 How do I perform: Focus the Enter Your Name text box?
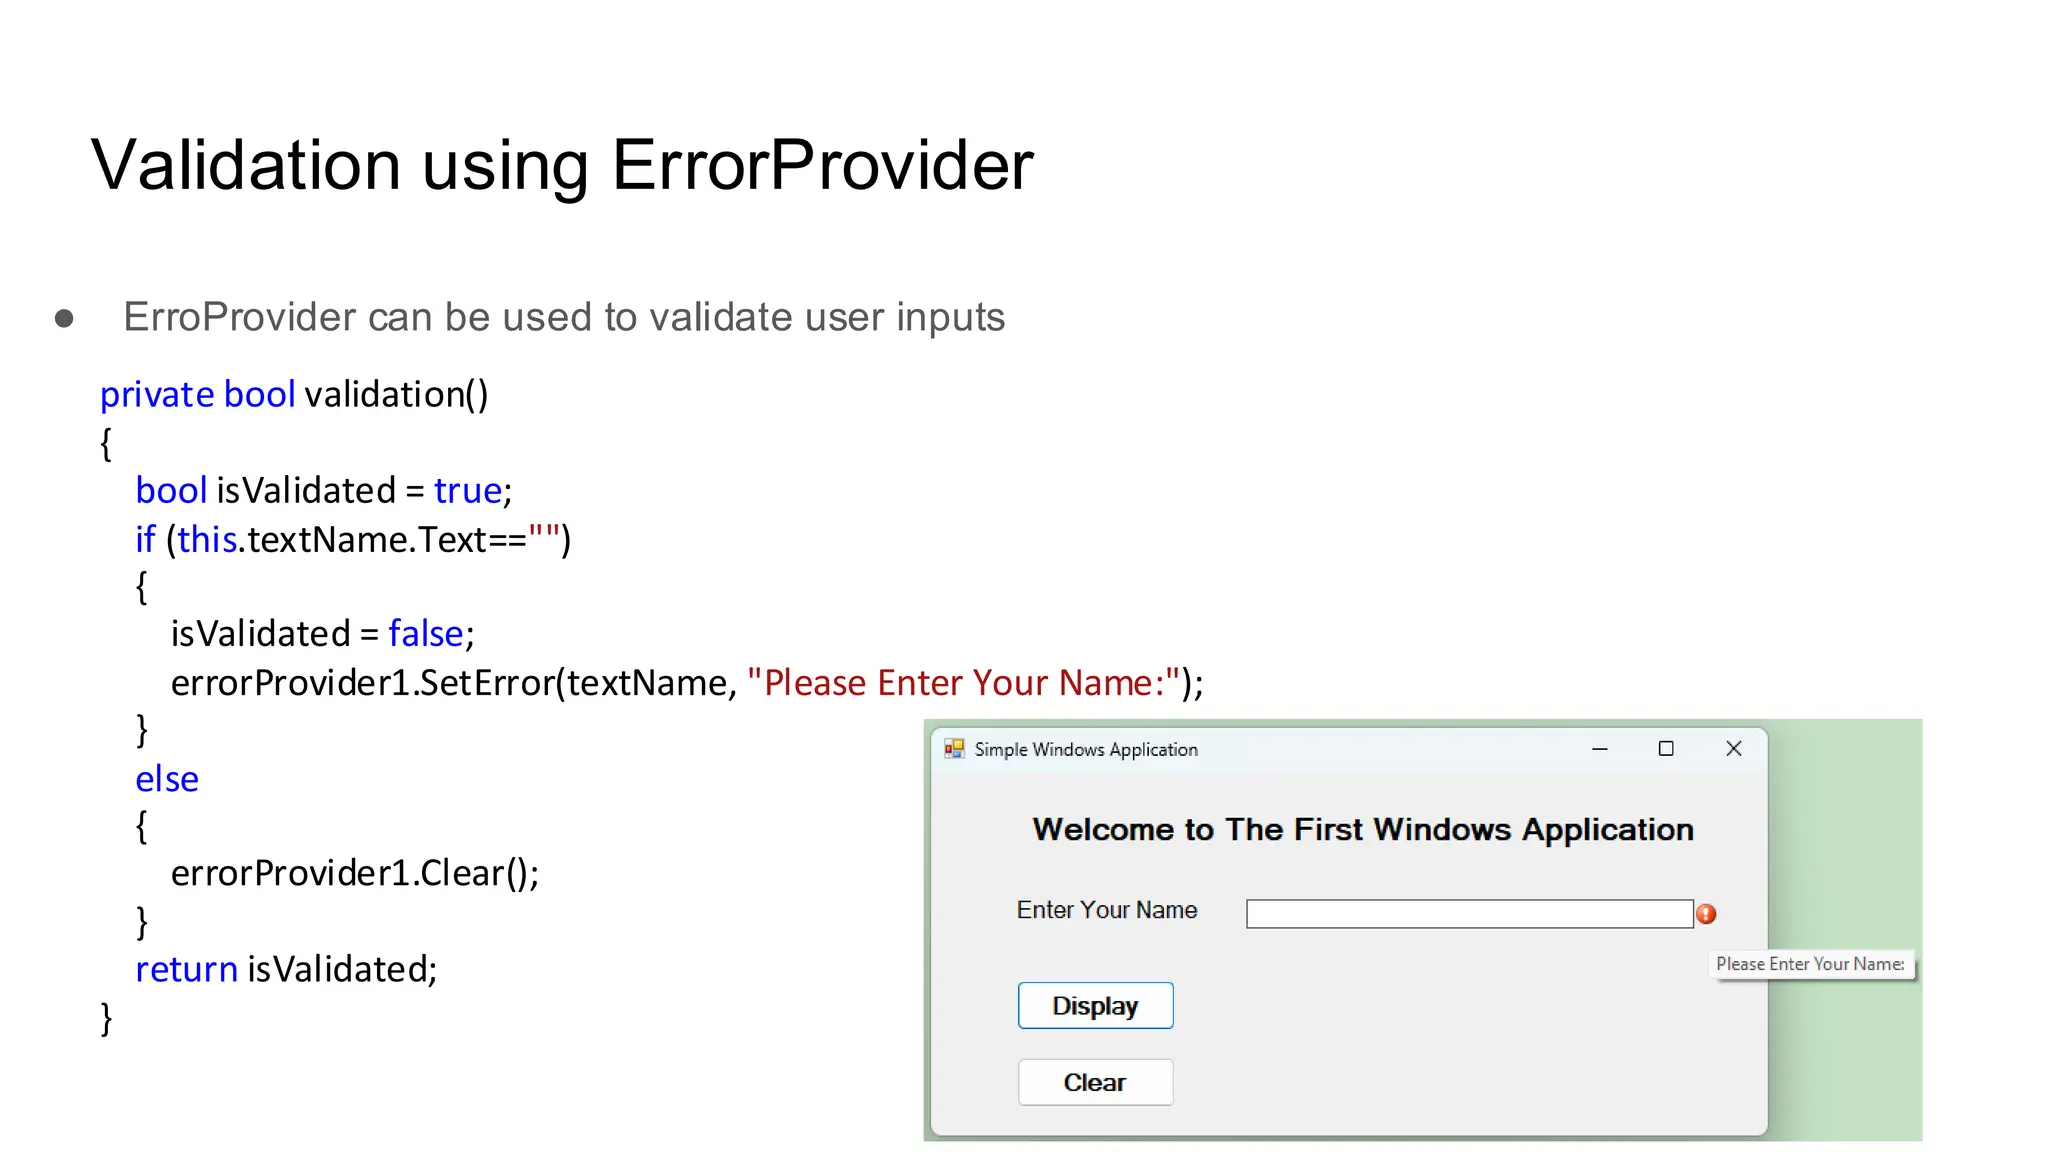click(x=1469, y=913)
